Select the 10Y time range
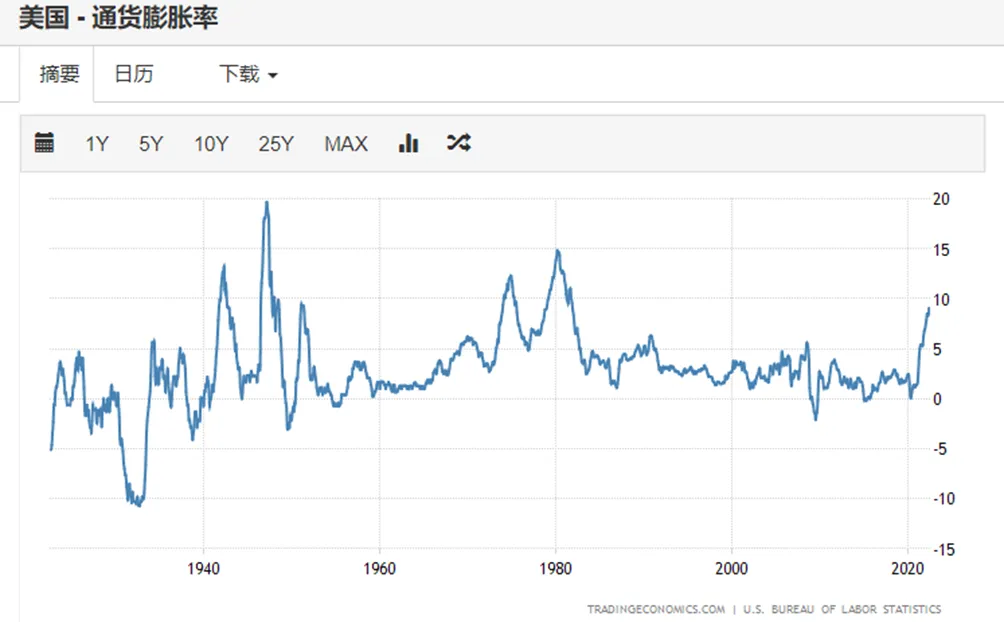Screen dimensions: 1004x622 pyautogui.click(x=211, y=143)
